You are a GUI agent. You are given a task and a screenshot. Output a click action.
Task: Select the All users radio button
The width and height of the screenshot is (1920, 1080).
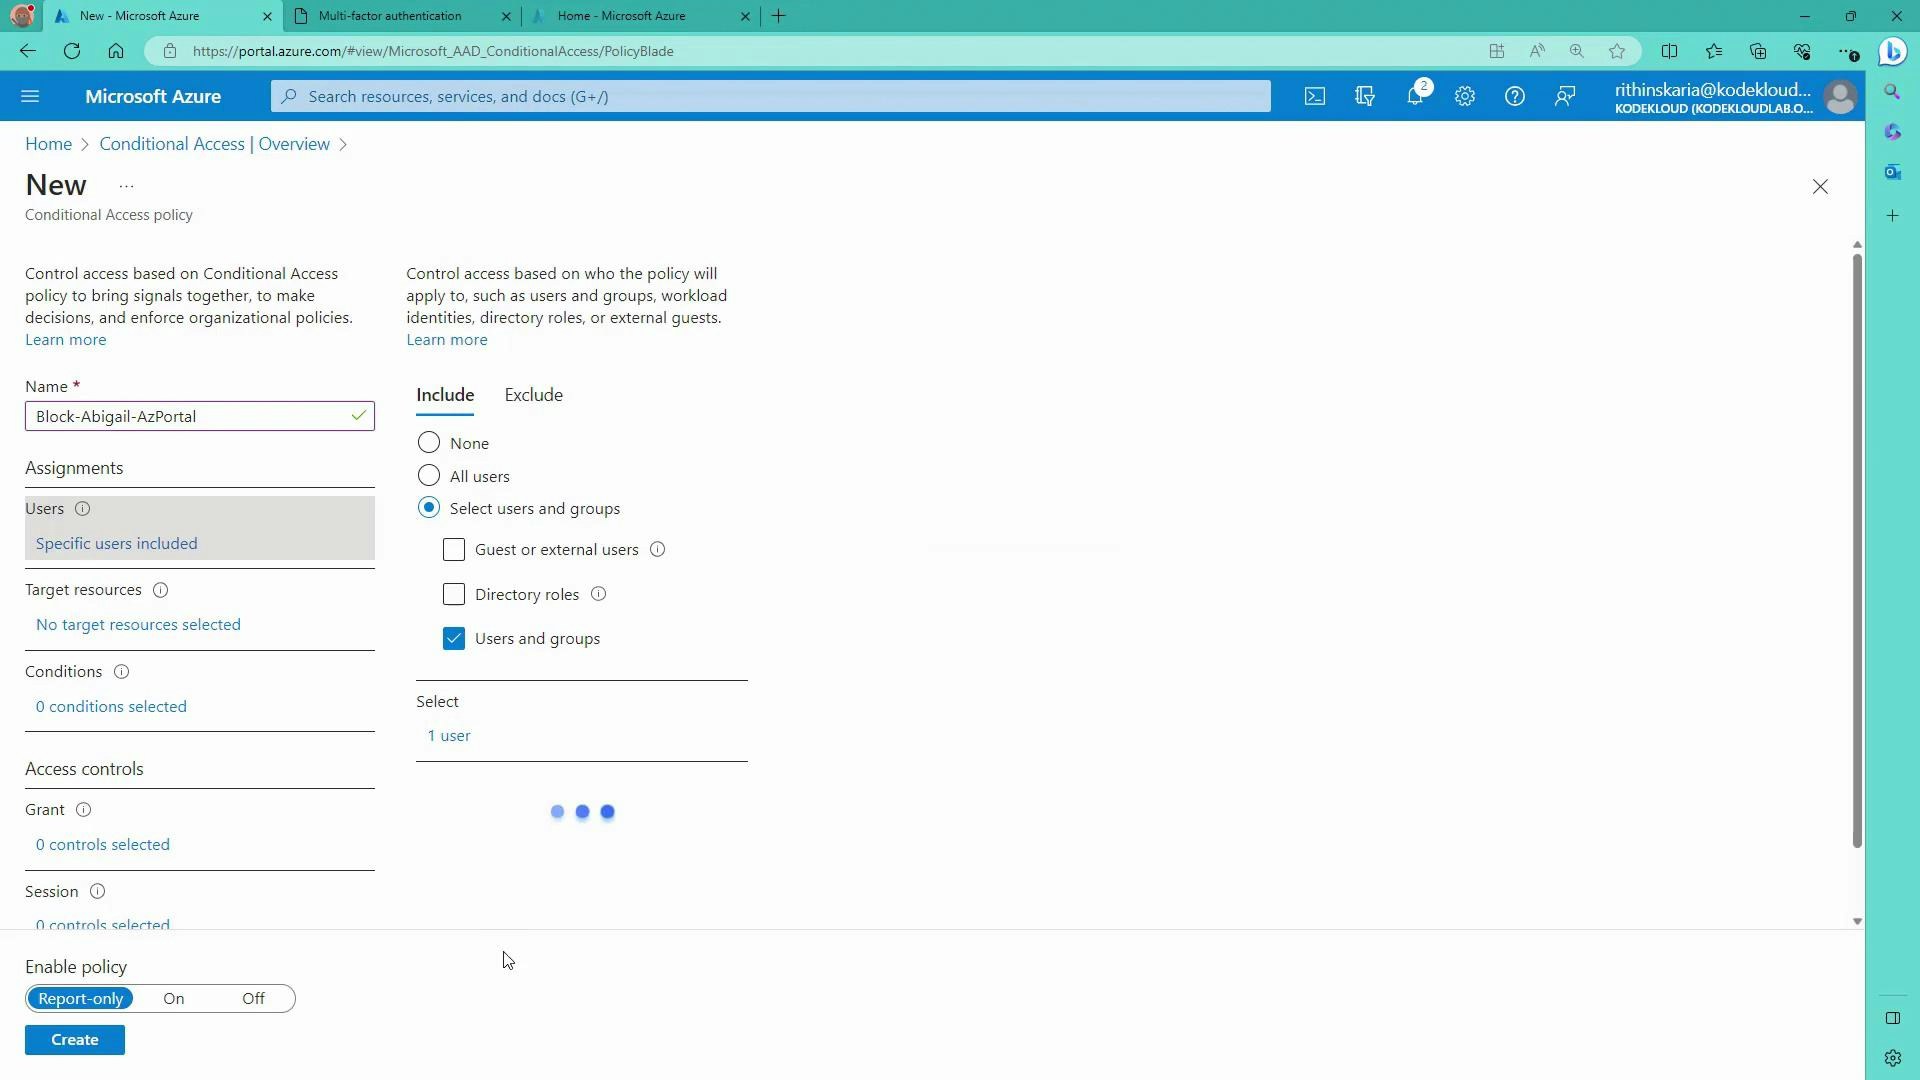(429, 475)
